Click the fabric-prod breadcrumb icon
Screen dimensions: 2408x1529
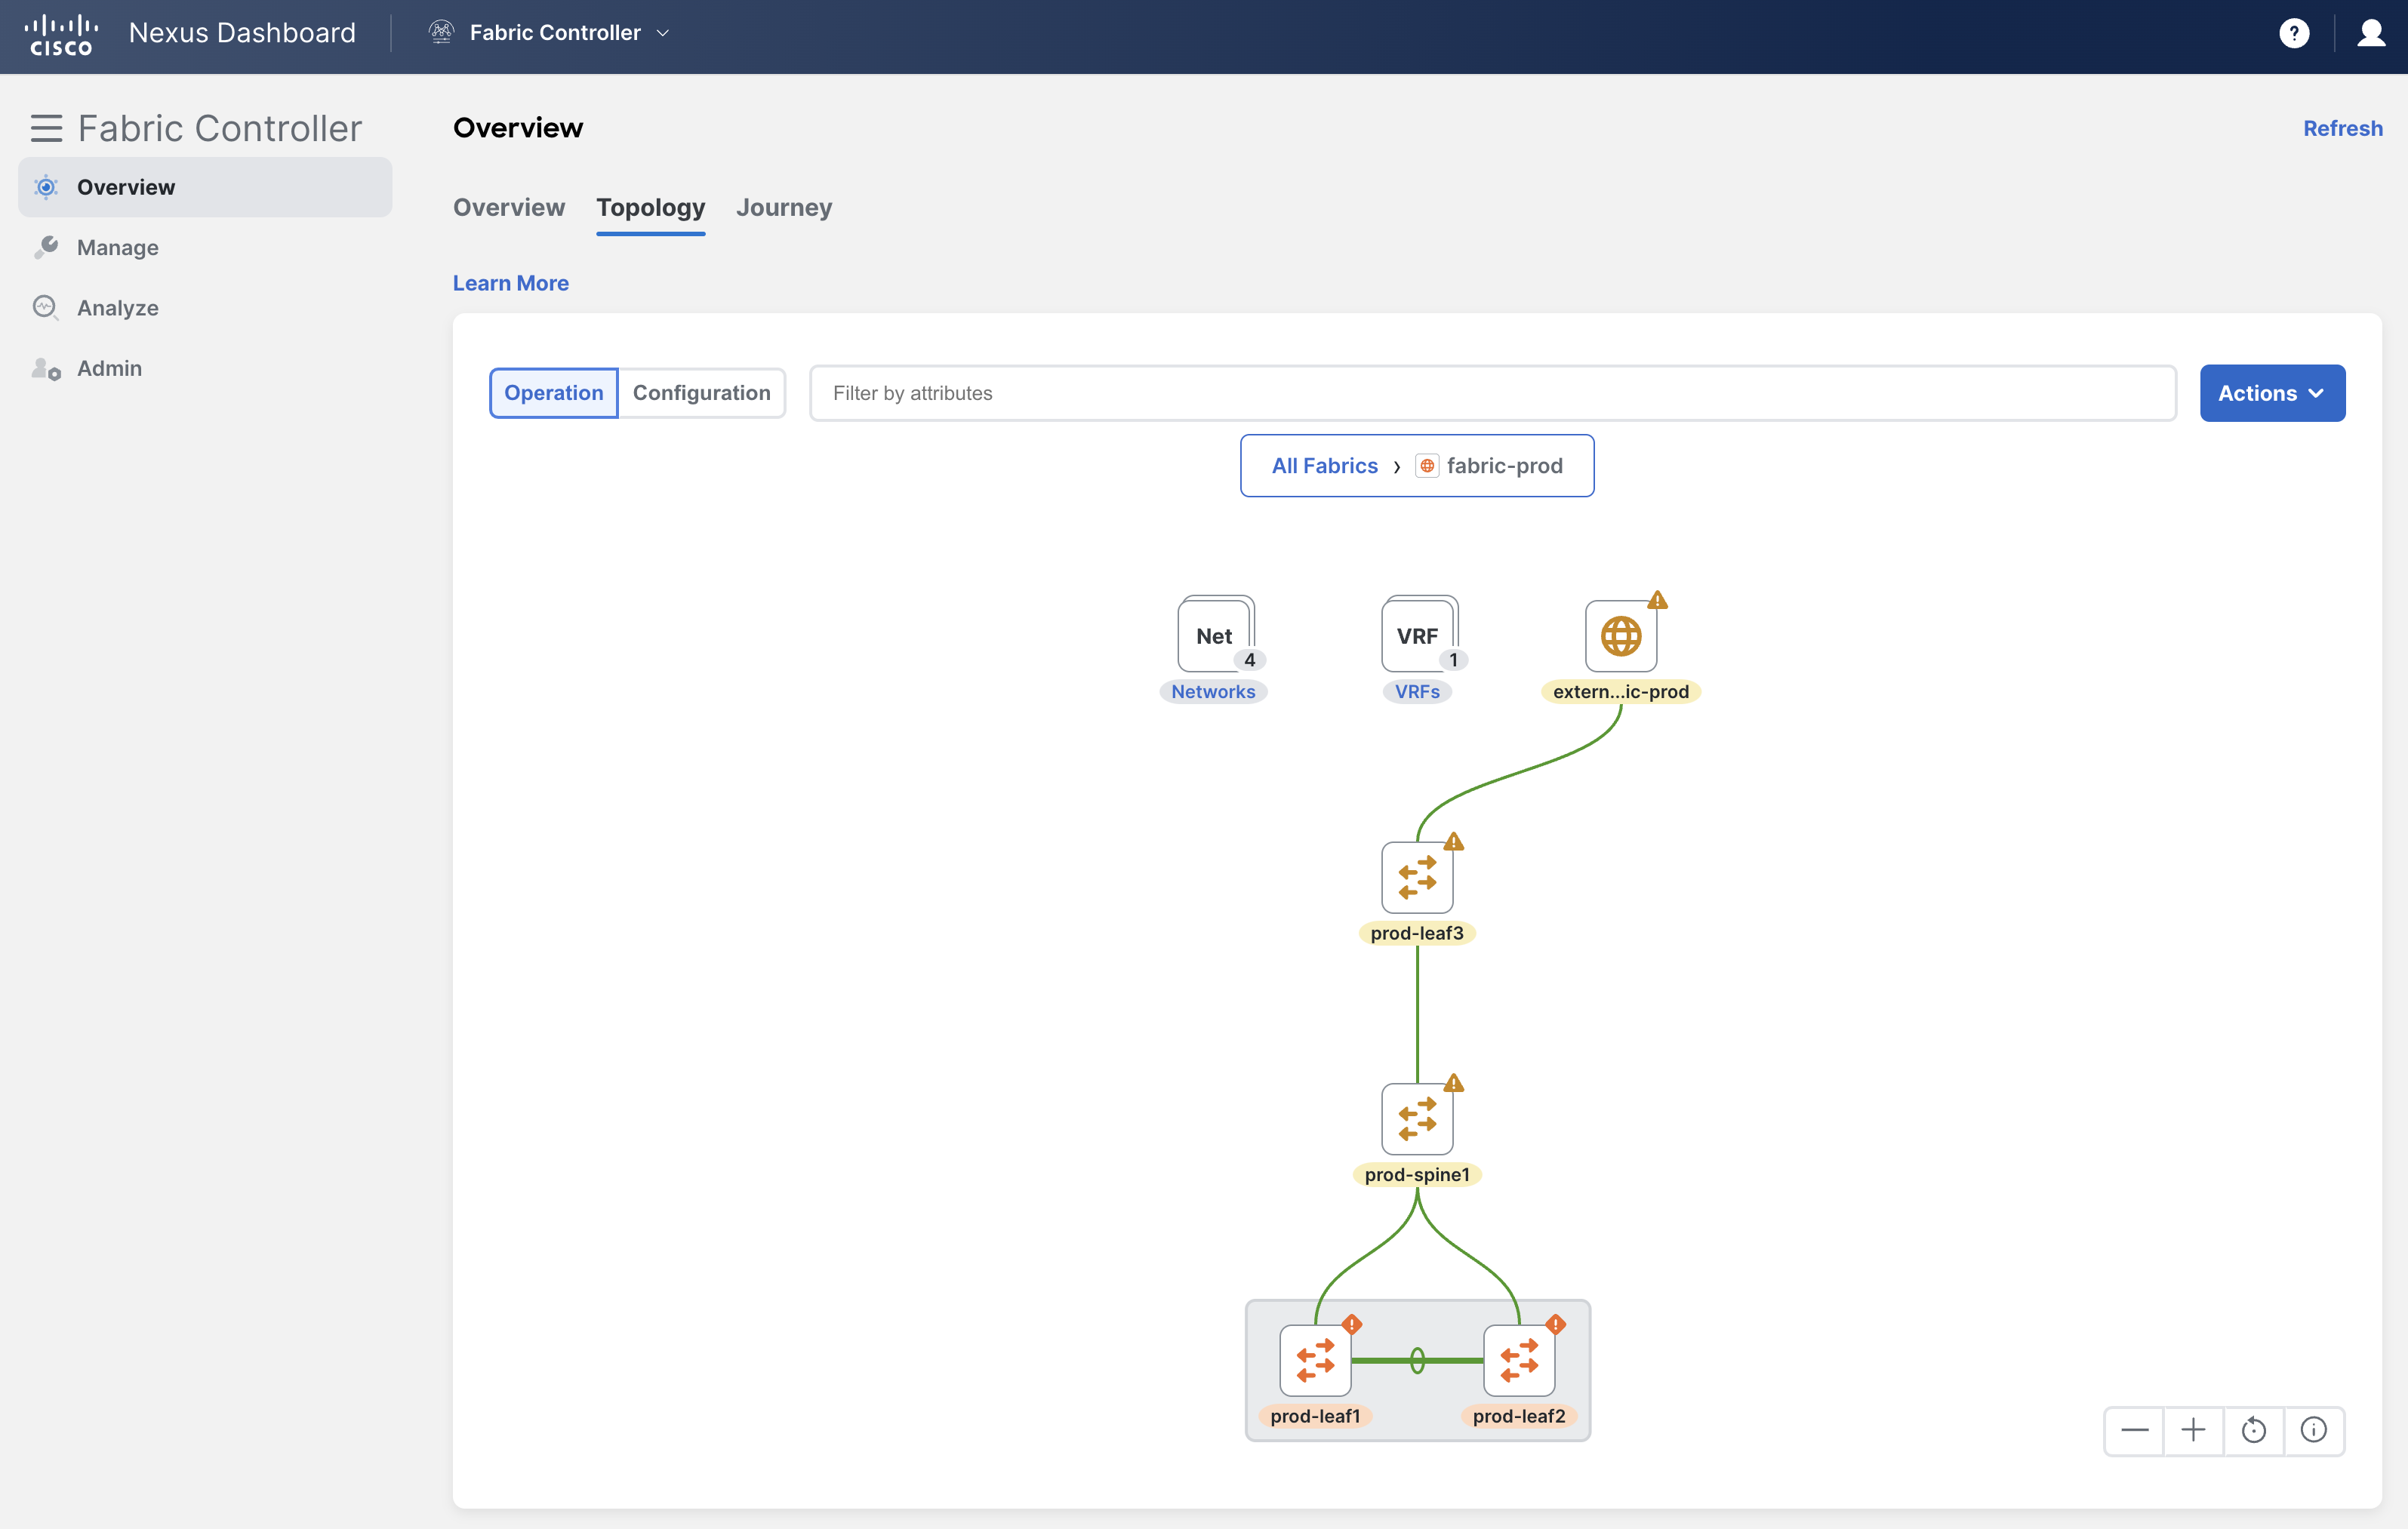pyautogui.click(x=1427, y=466)
